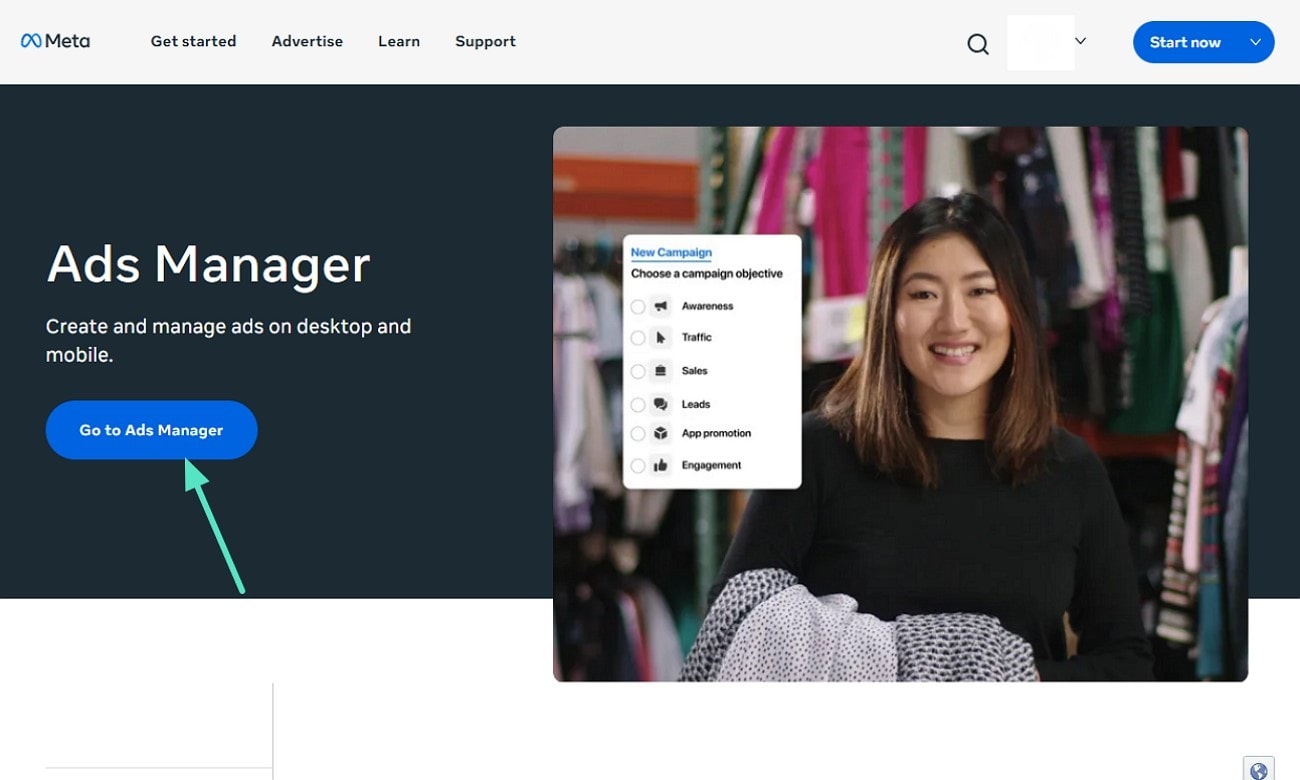This screenshot has height=780, width=1300.
Task: Select the App promotion radio button
Action: tap(638, 434)
